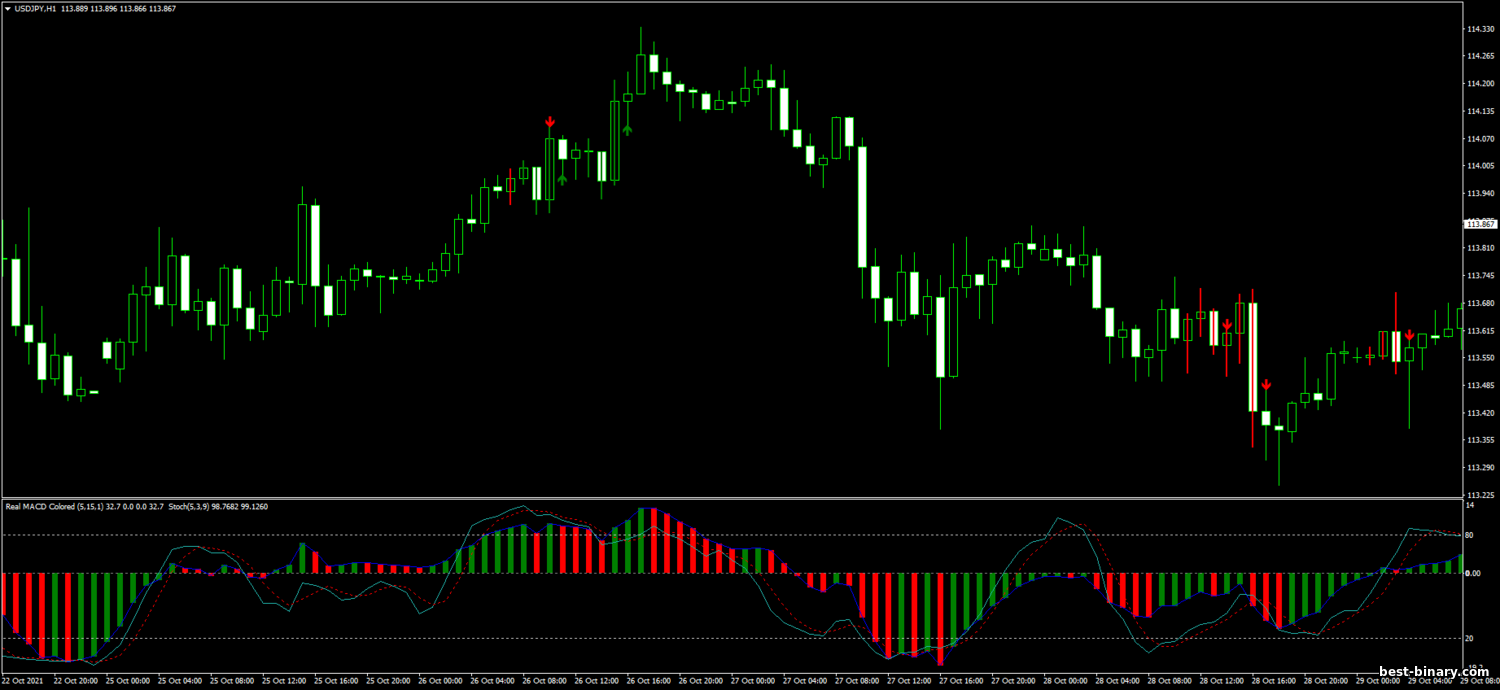Click the stochastic 80 level label
The height and width of the screenshot is (690, 1500).
click(x=1471, y=535)
